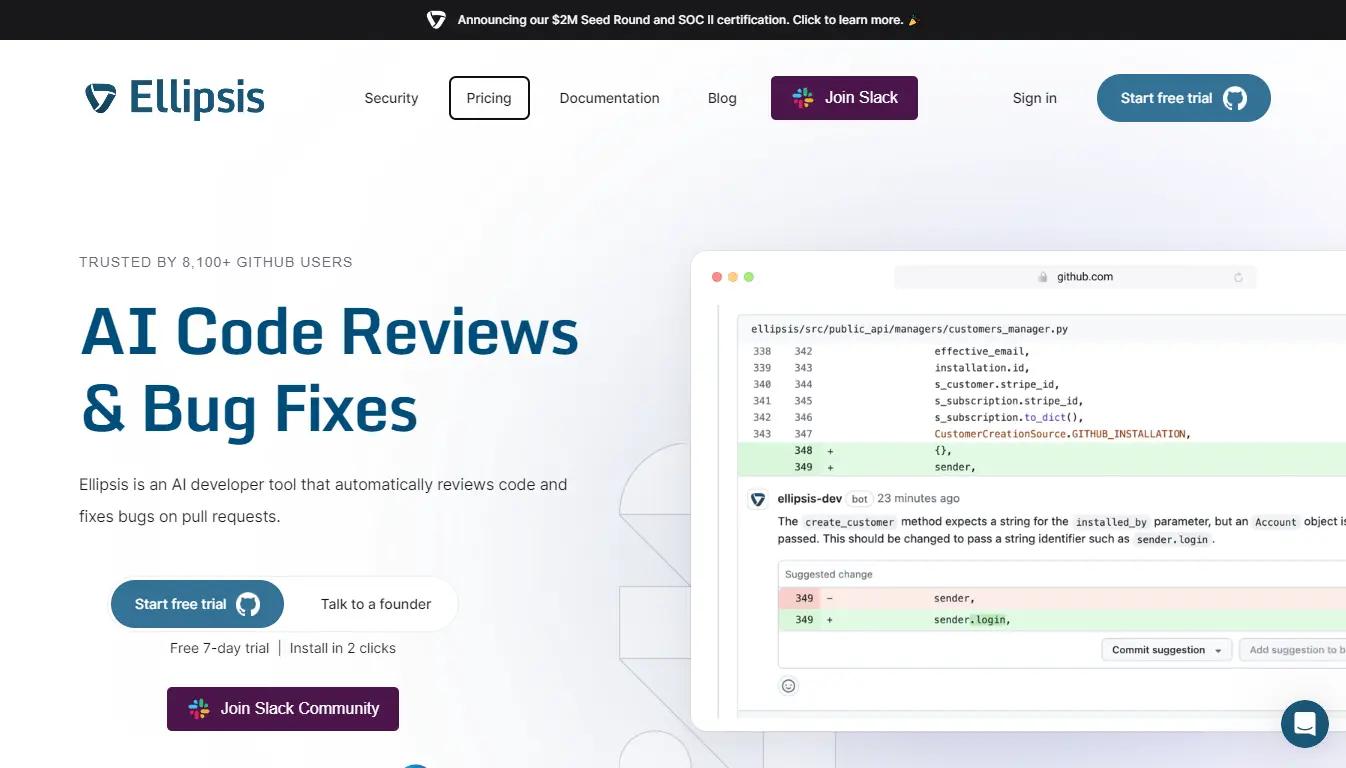Click the removed line 349 'sender,'
This screenshot has height=768, width=1346.
[1062, 598]
